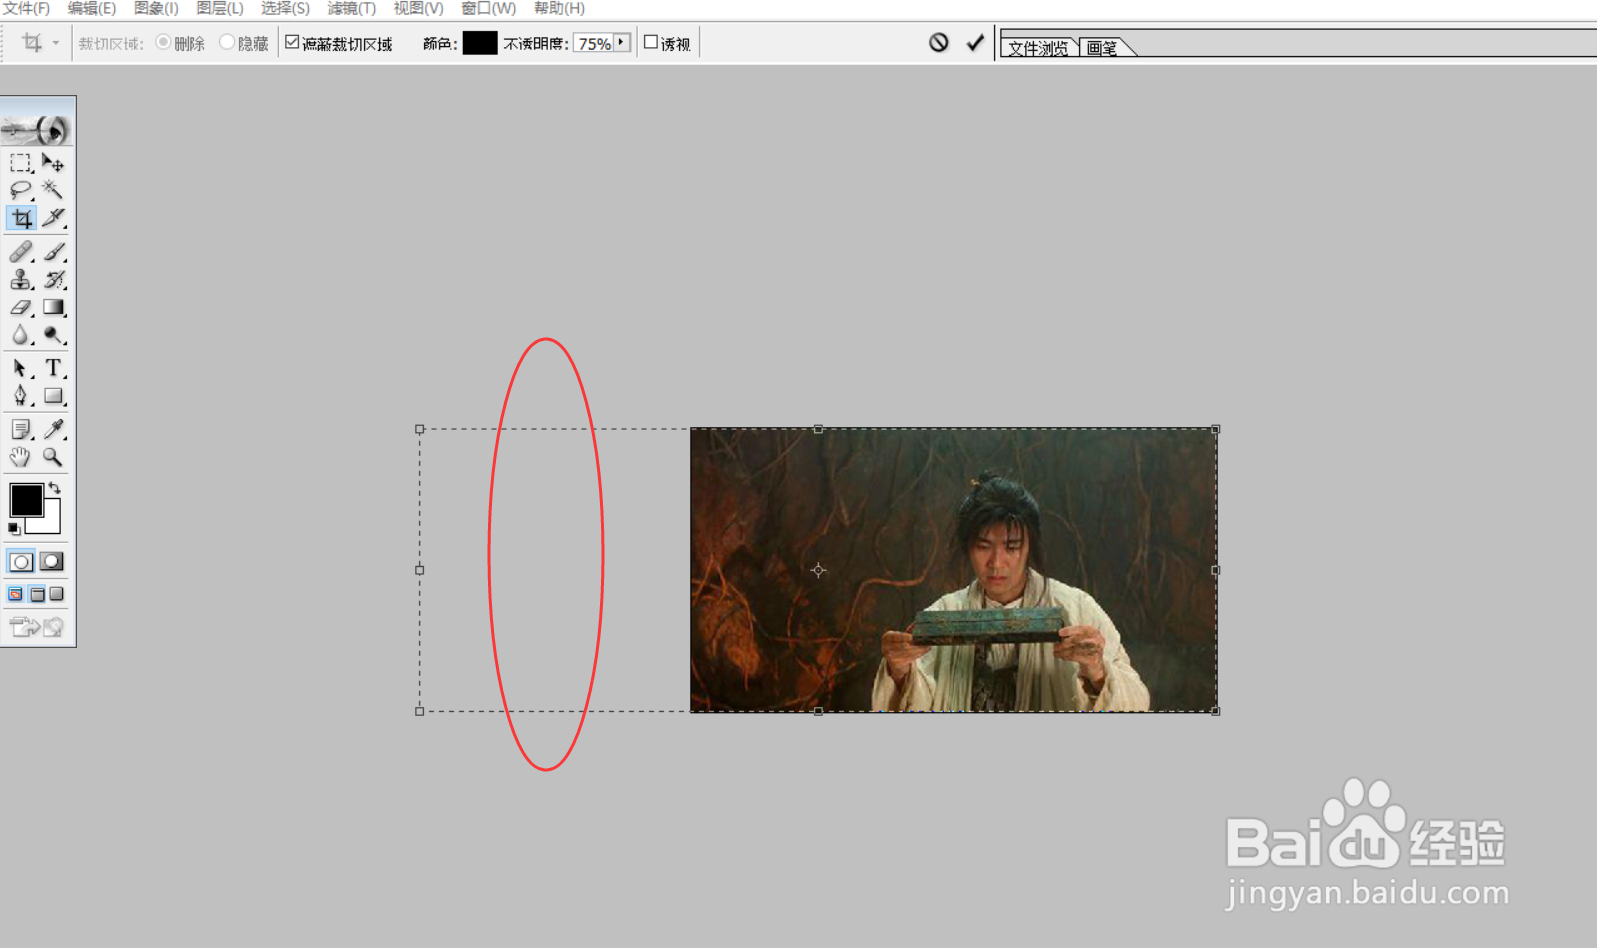Open the 图象(I) menu
This screenshot has height=948, width=1597.
(x=156, y=8)
